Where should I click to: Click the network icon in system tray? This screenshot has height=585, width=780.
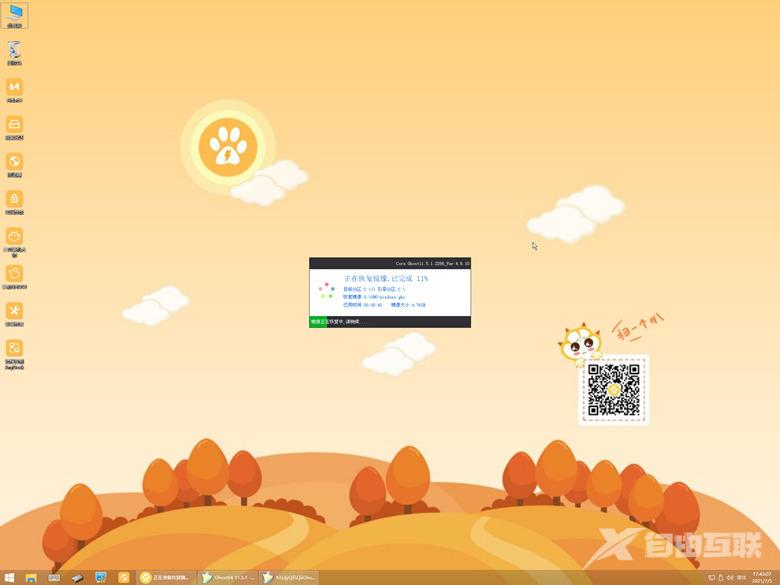(711, 578)
